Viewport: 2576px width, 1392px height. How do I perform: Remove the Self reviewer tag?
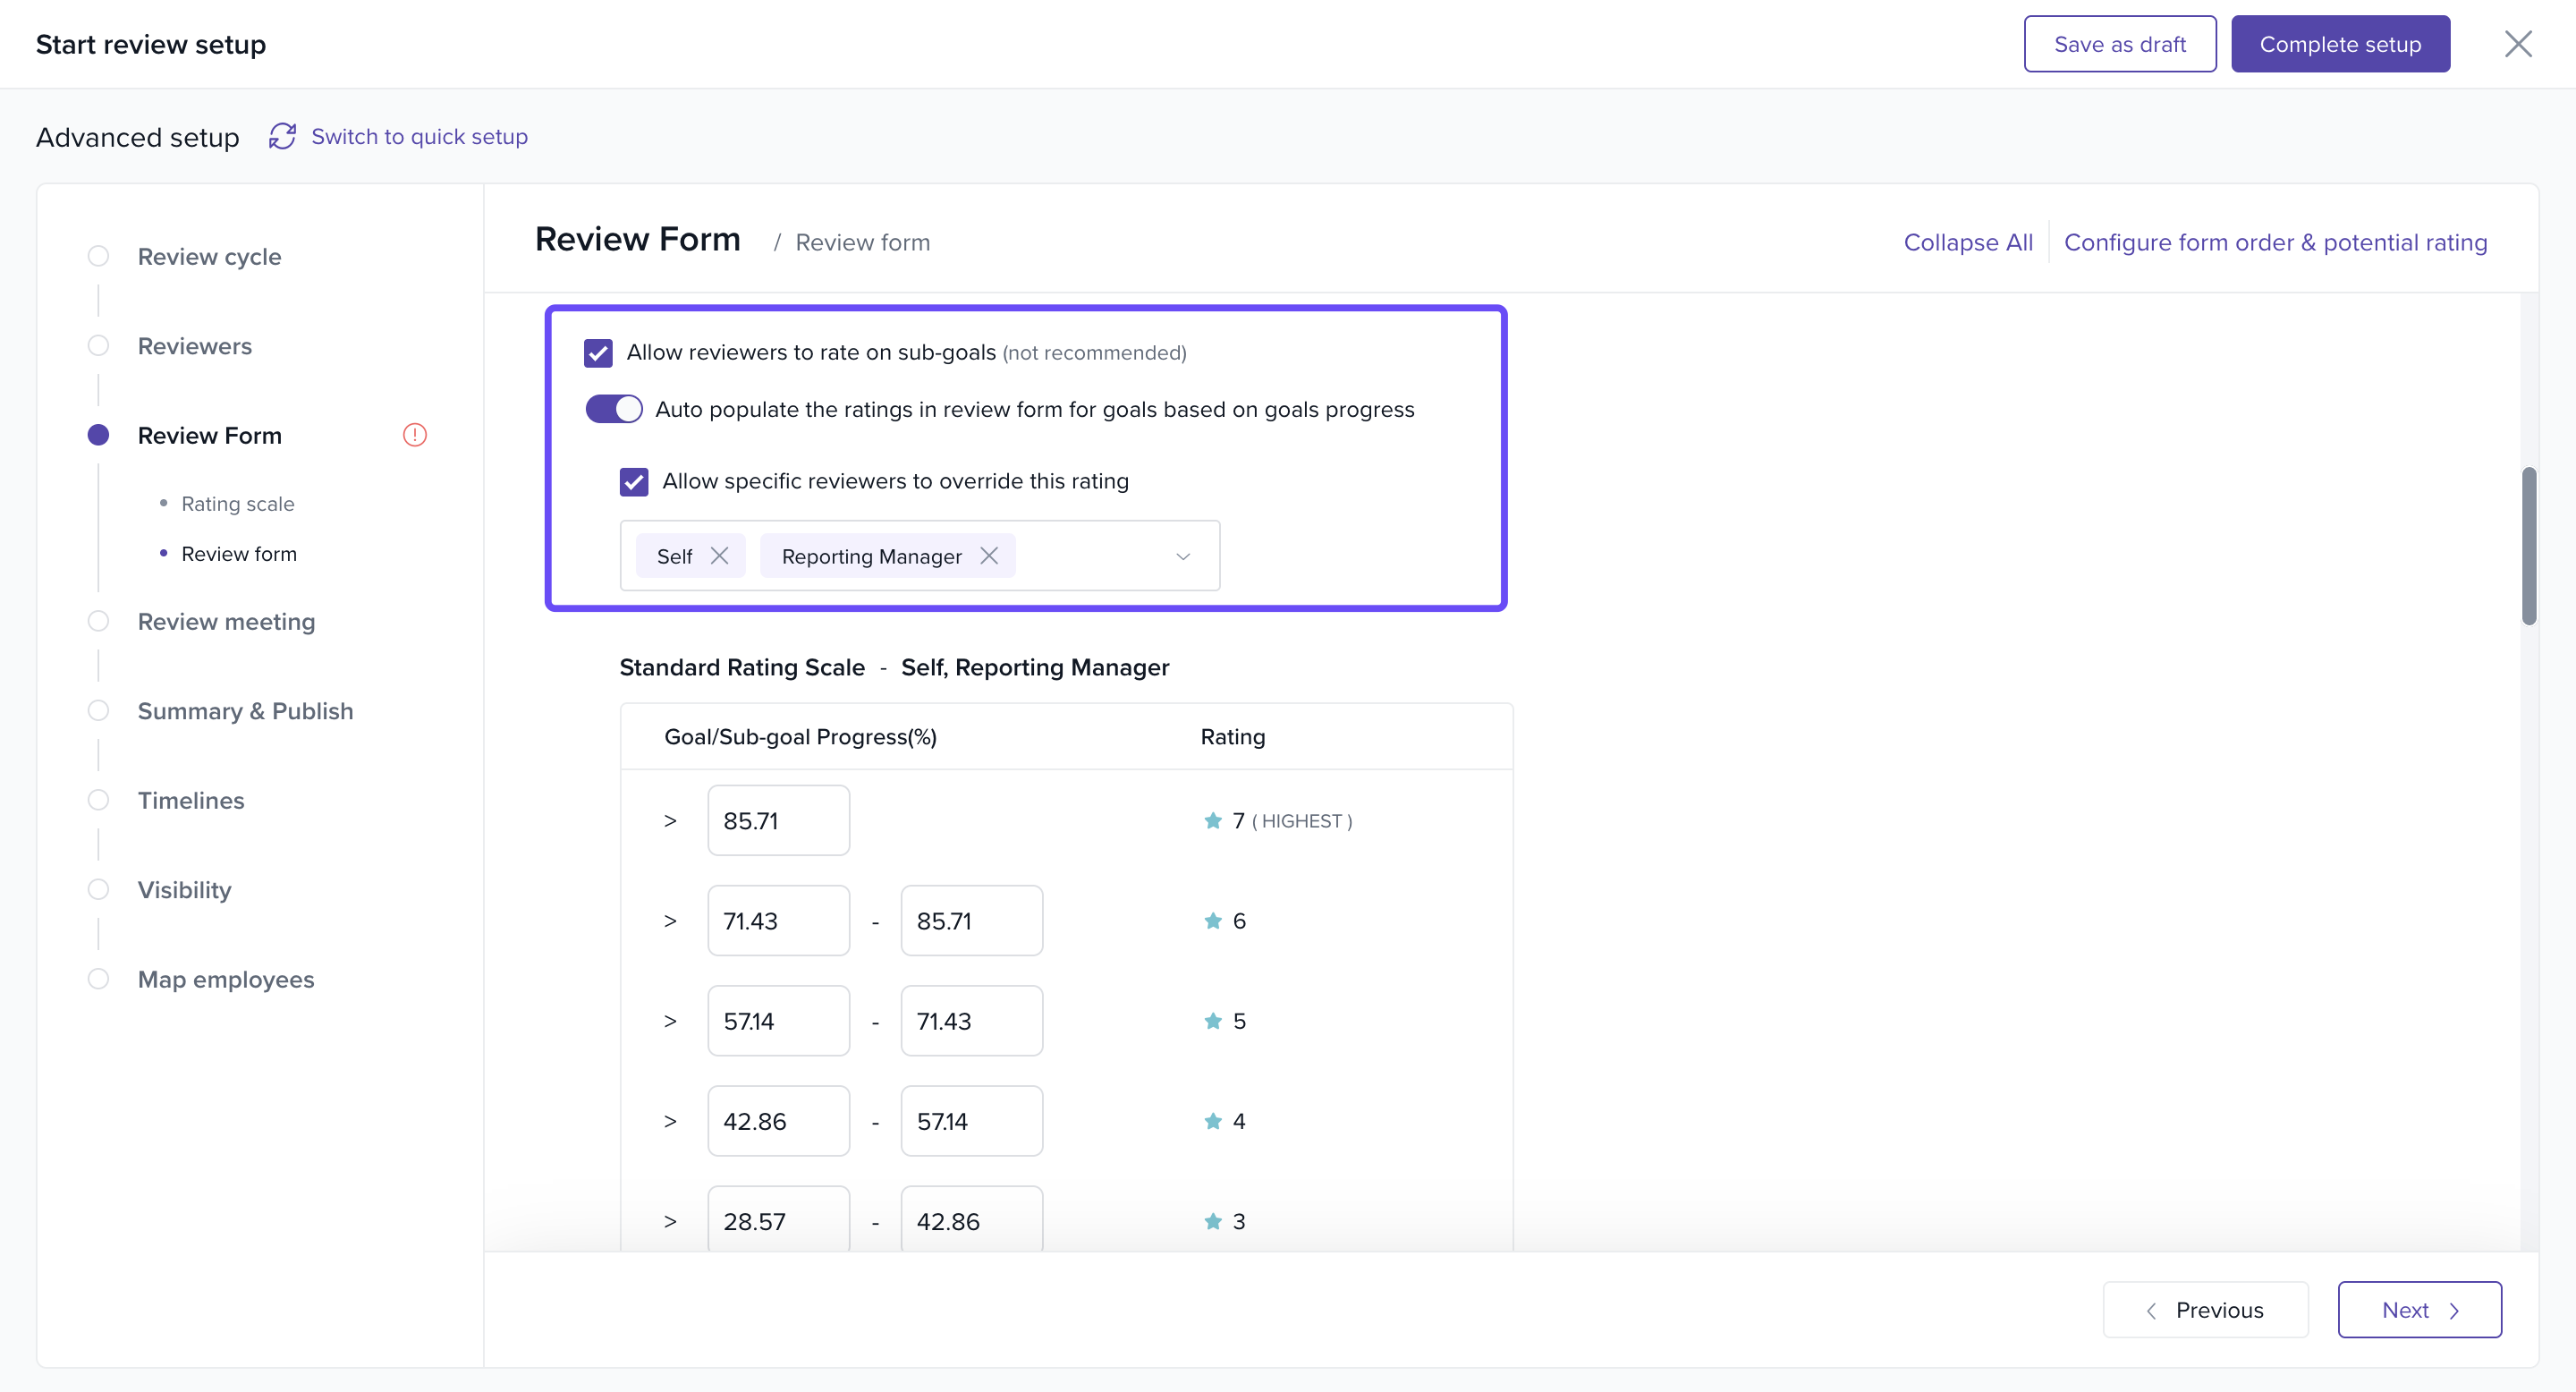coord(719,556)
